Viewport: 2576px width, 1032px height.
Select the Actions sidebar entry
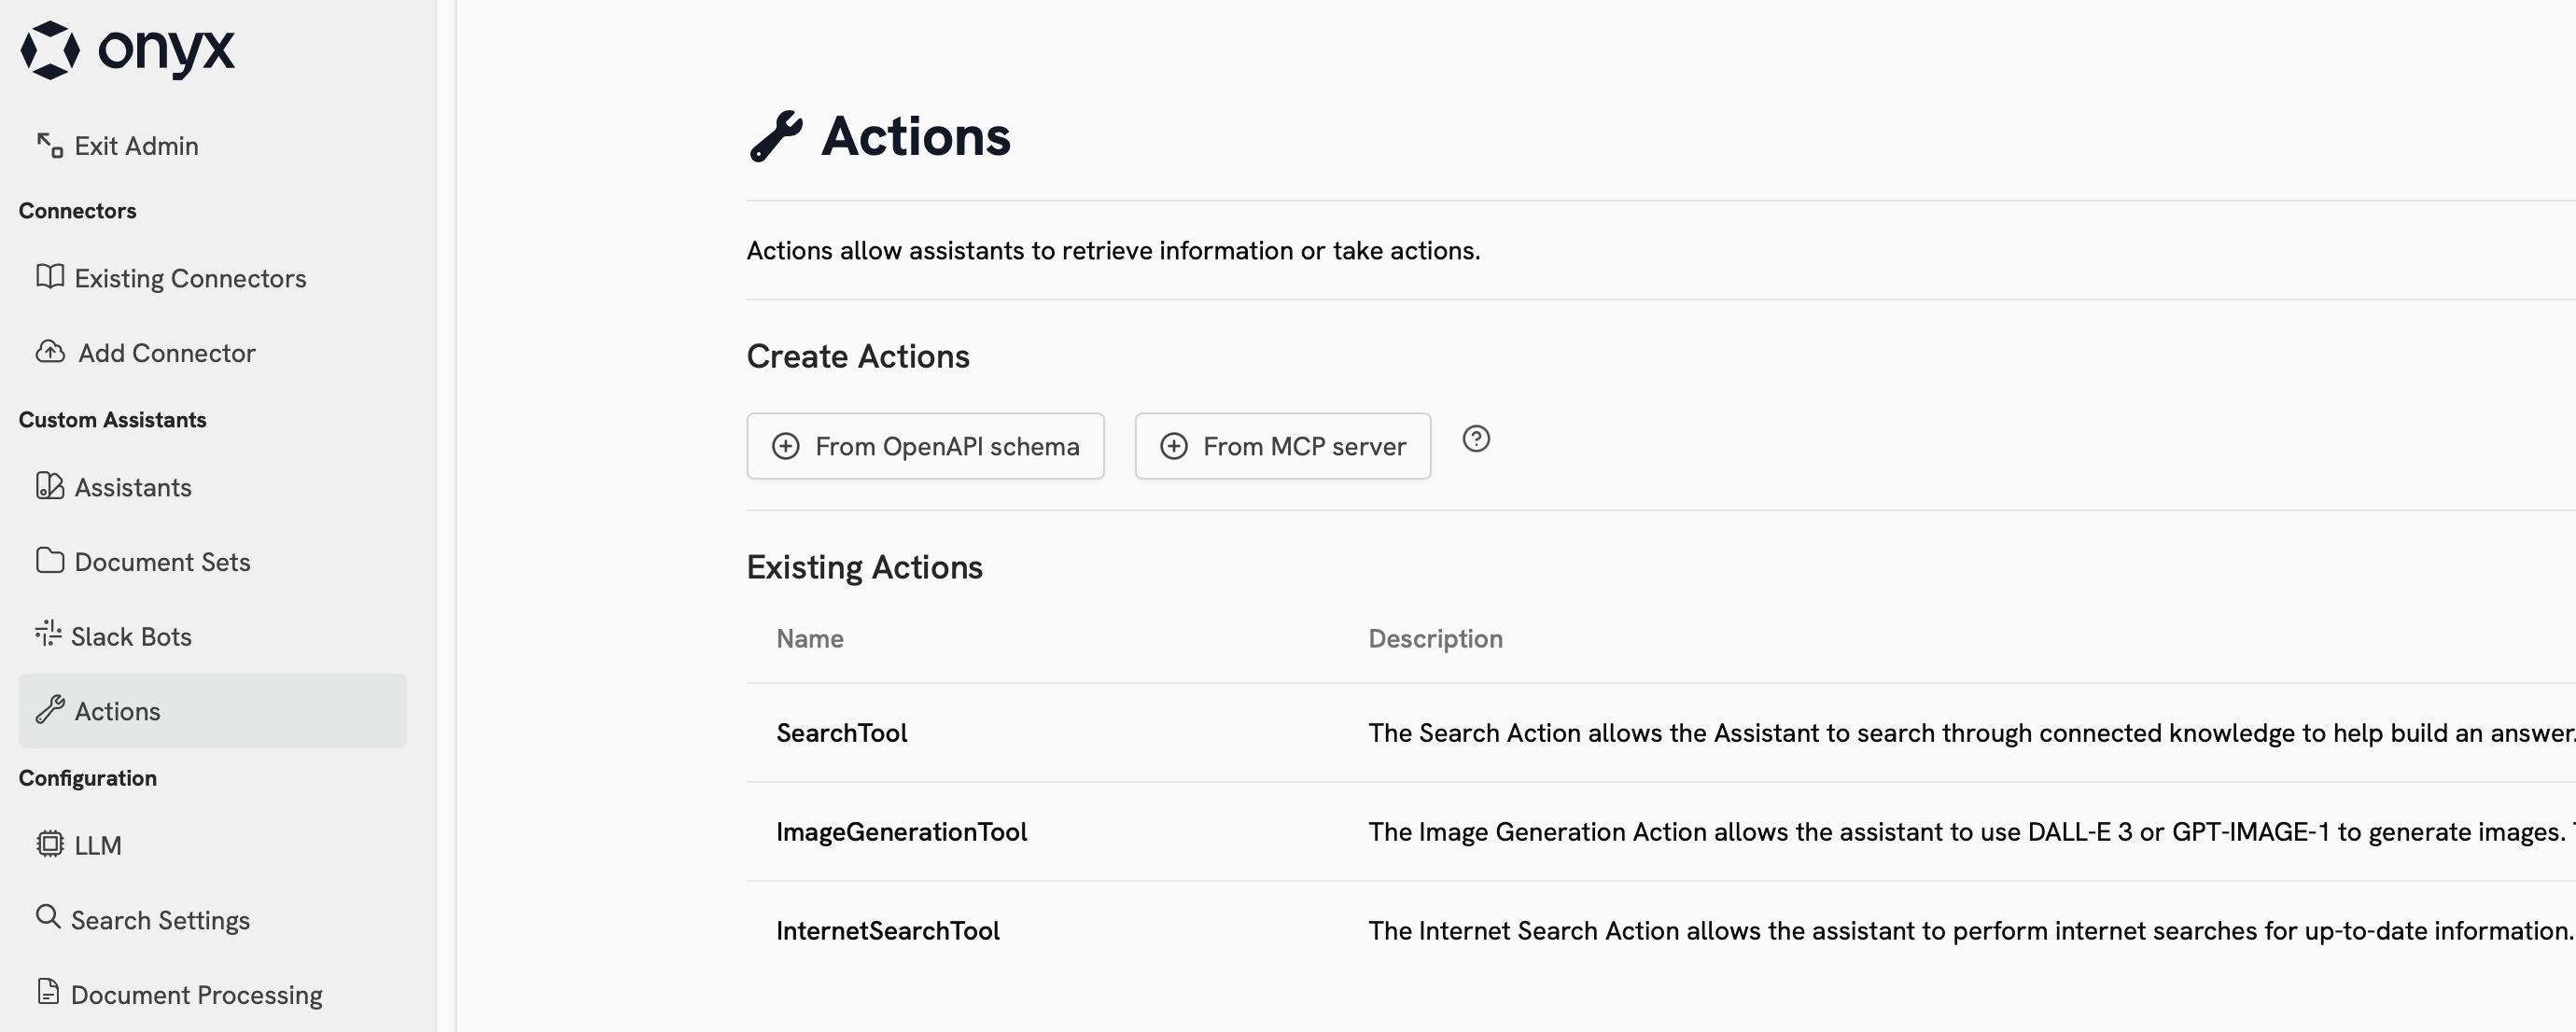coord(117,710)
